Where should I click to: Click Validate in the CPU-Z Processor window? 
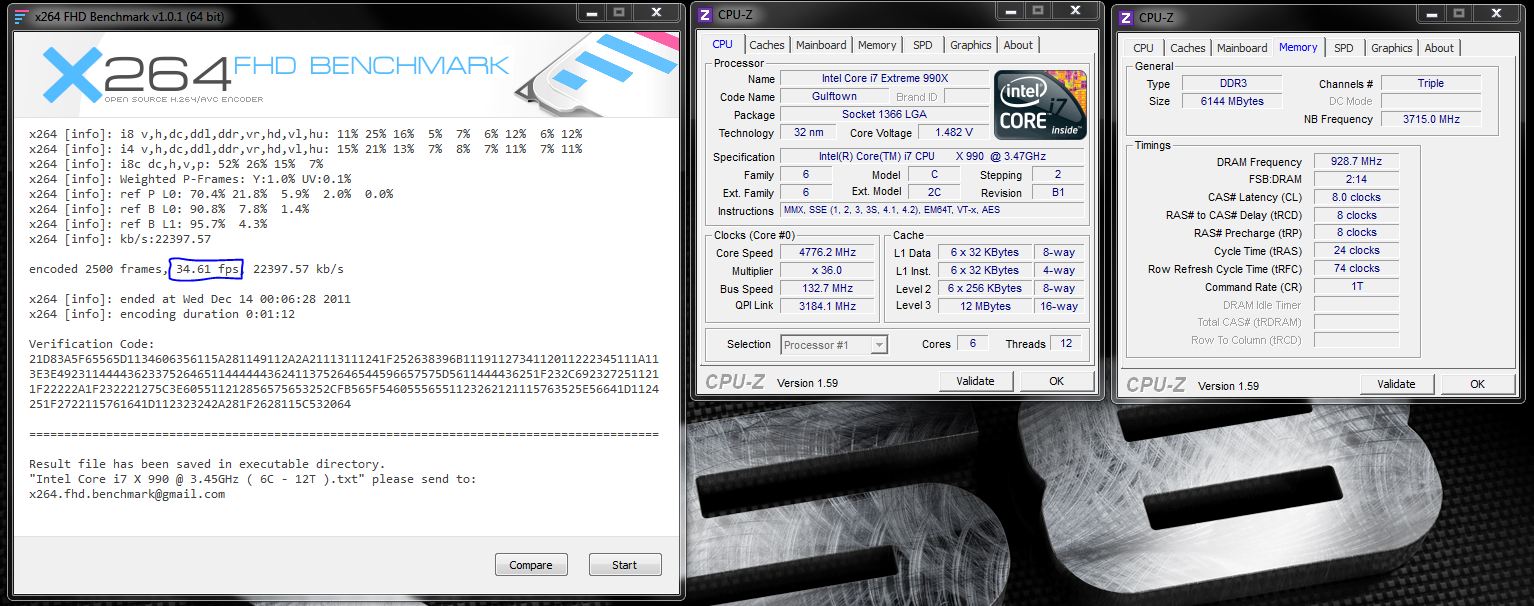click(x=975, y=381)
